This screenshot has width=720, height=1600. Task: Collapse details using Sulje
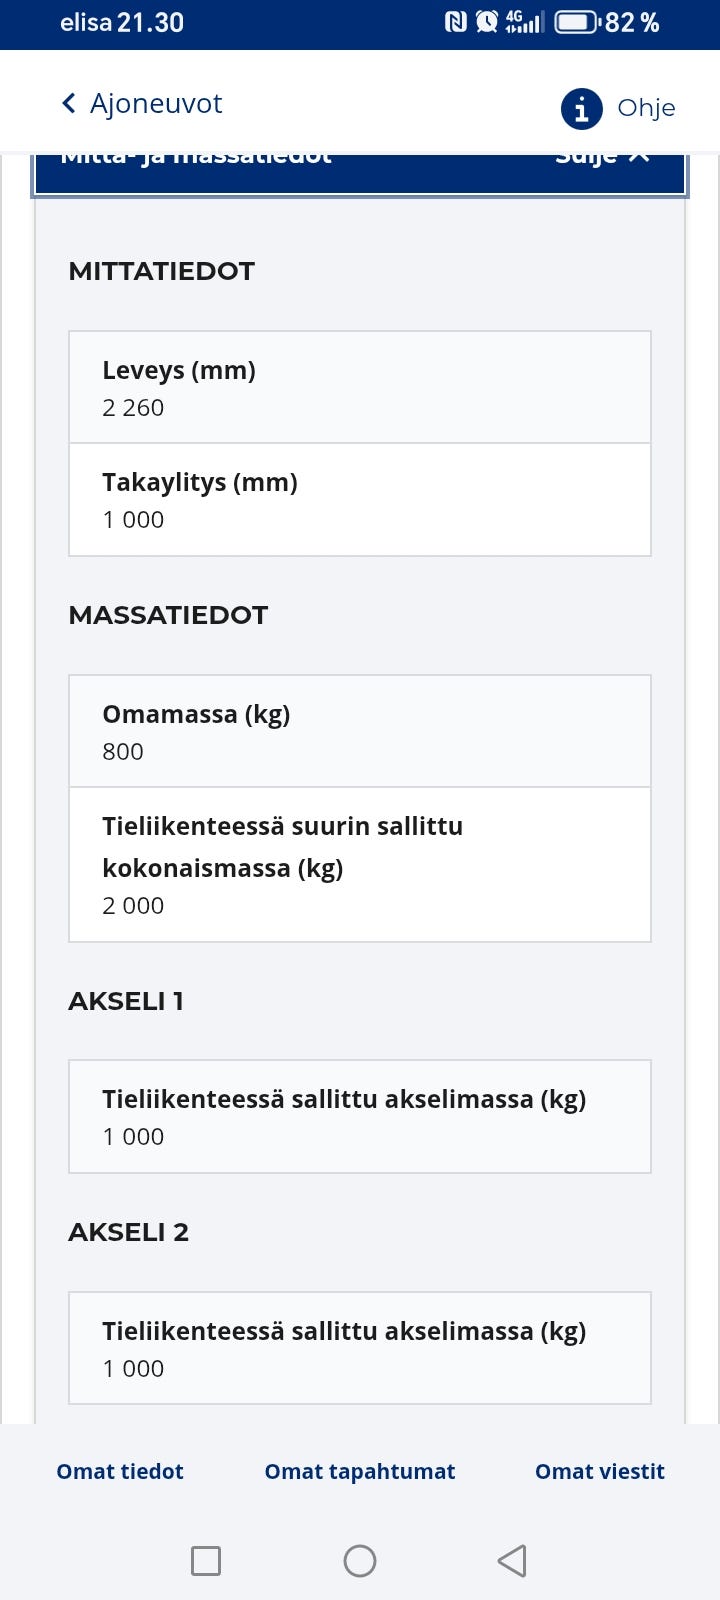click(x=600, y=157)
